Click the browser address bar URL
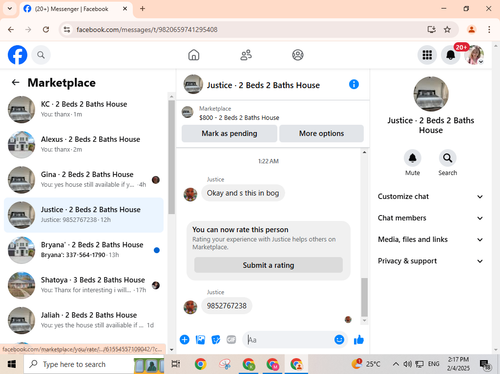This screenshot has width=500, height=374. pos(147,30)
